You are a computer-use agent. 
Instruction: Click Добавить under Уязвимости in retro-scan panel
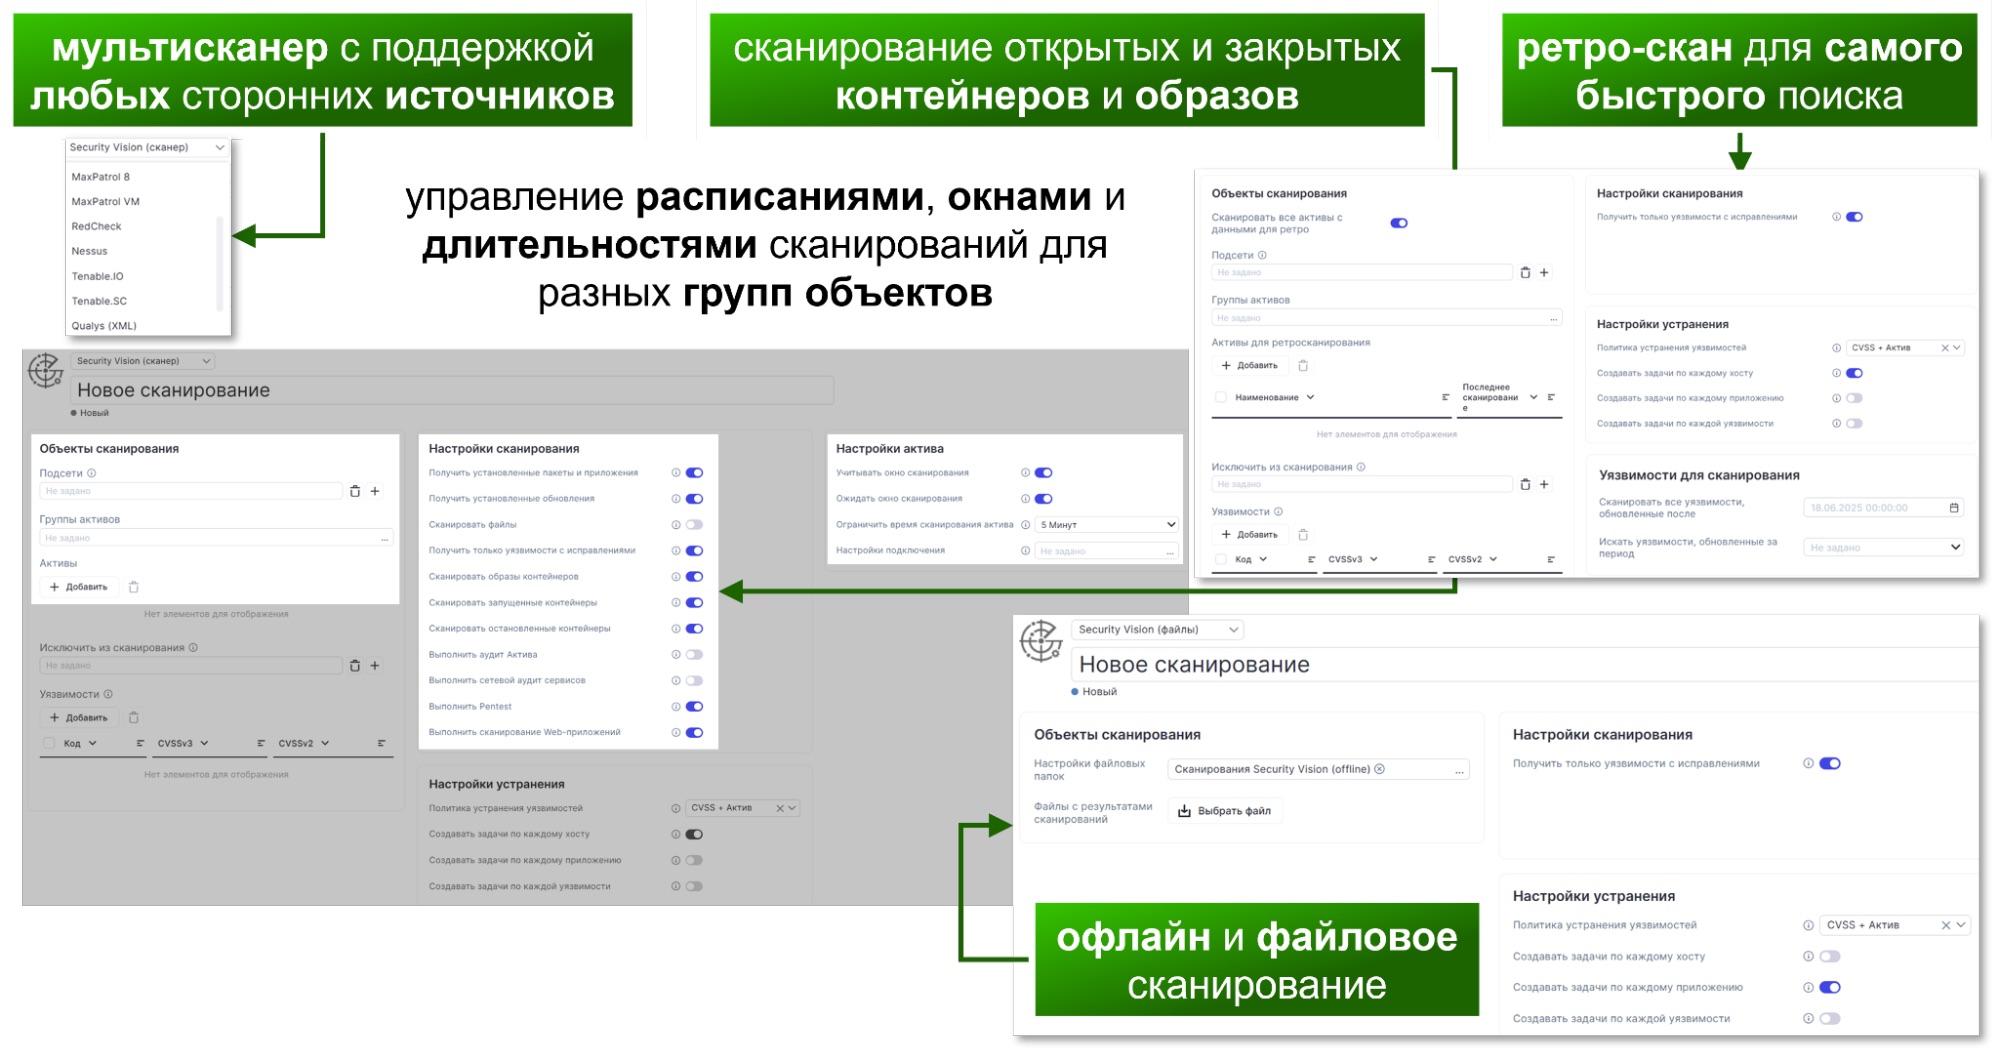pos(1249,535)
